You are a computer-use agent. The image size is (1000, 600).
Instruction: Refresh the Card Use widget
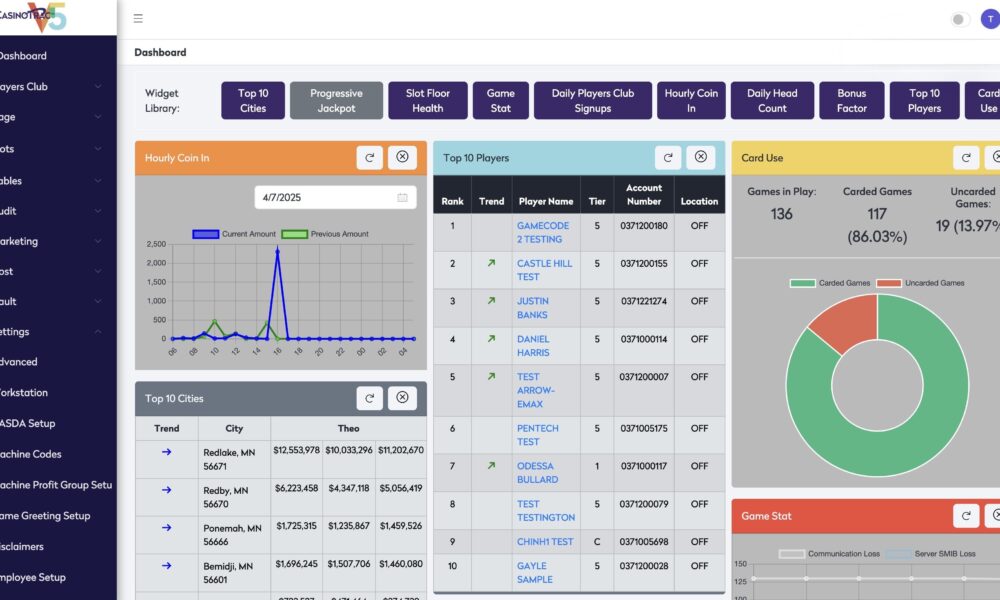tap(966, 157)
